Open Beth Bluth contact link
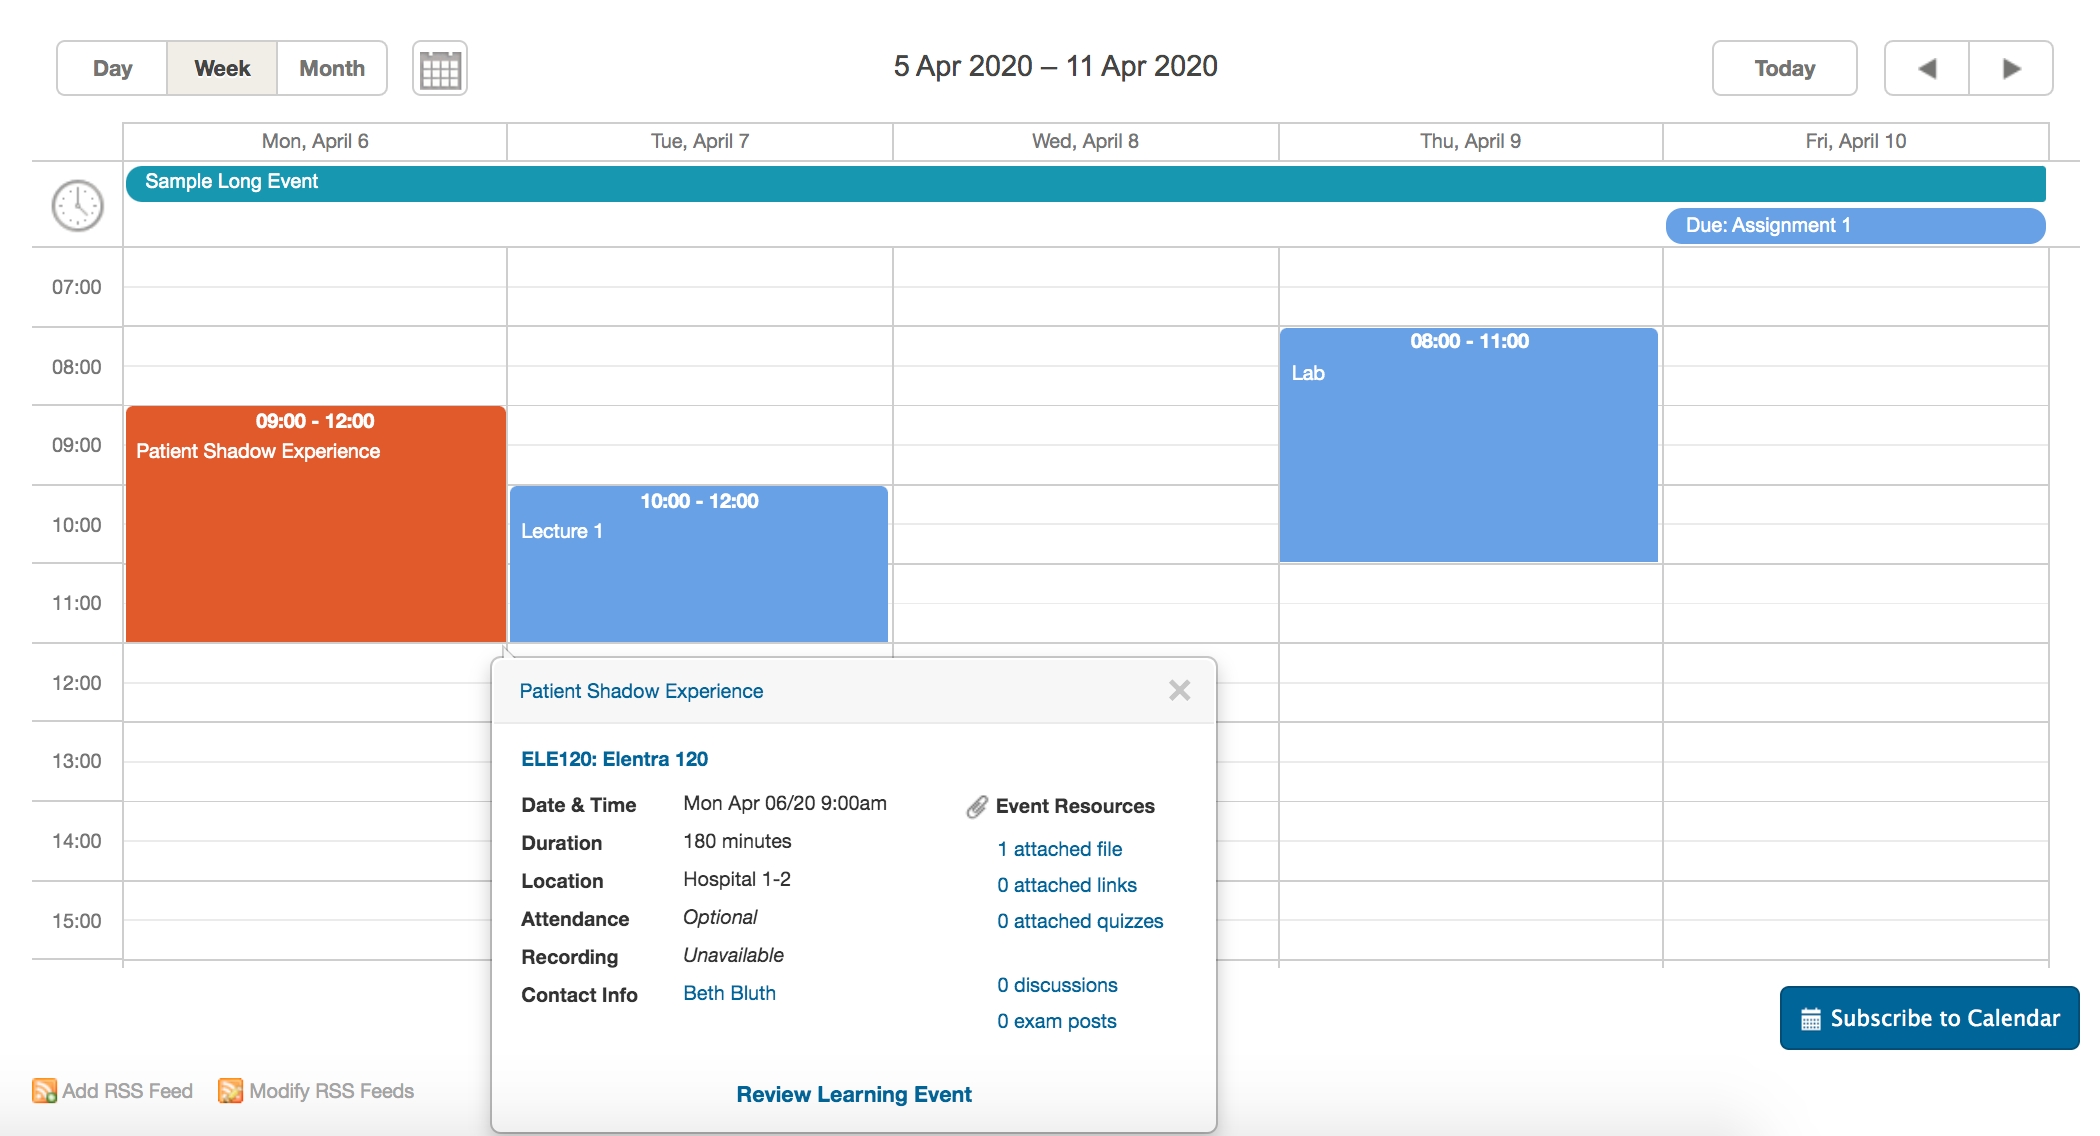Image resolution: width=2100 pixels, height=1136 pixels. coord(729,993)
